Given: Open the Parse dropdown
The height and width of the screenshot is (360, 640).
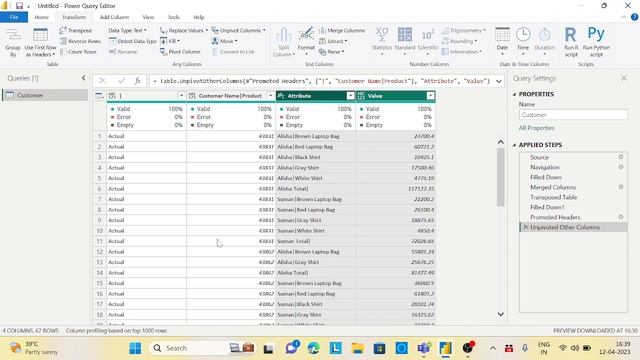Looking at the screenshot, I should 331,52.
